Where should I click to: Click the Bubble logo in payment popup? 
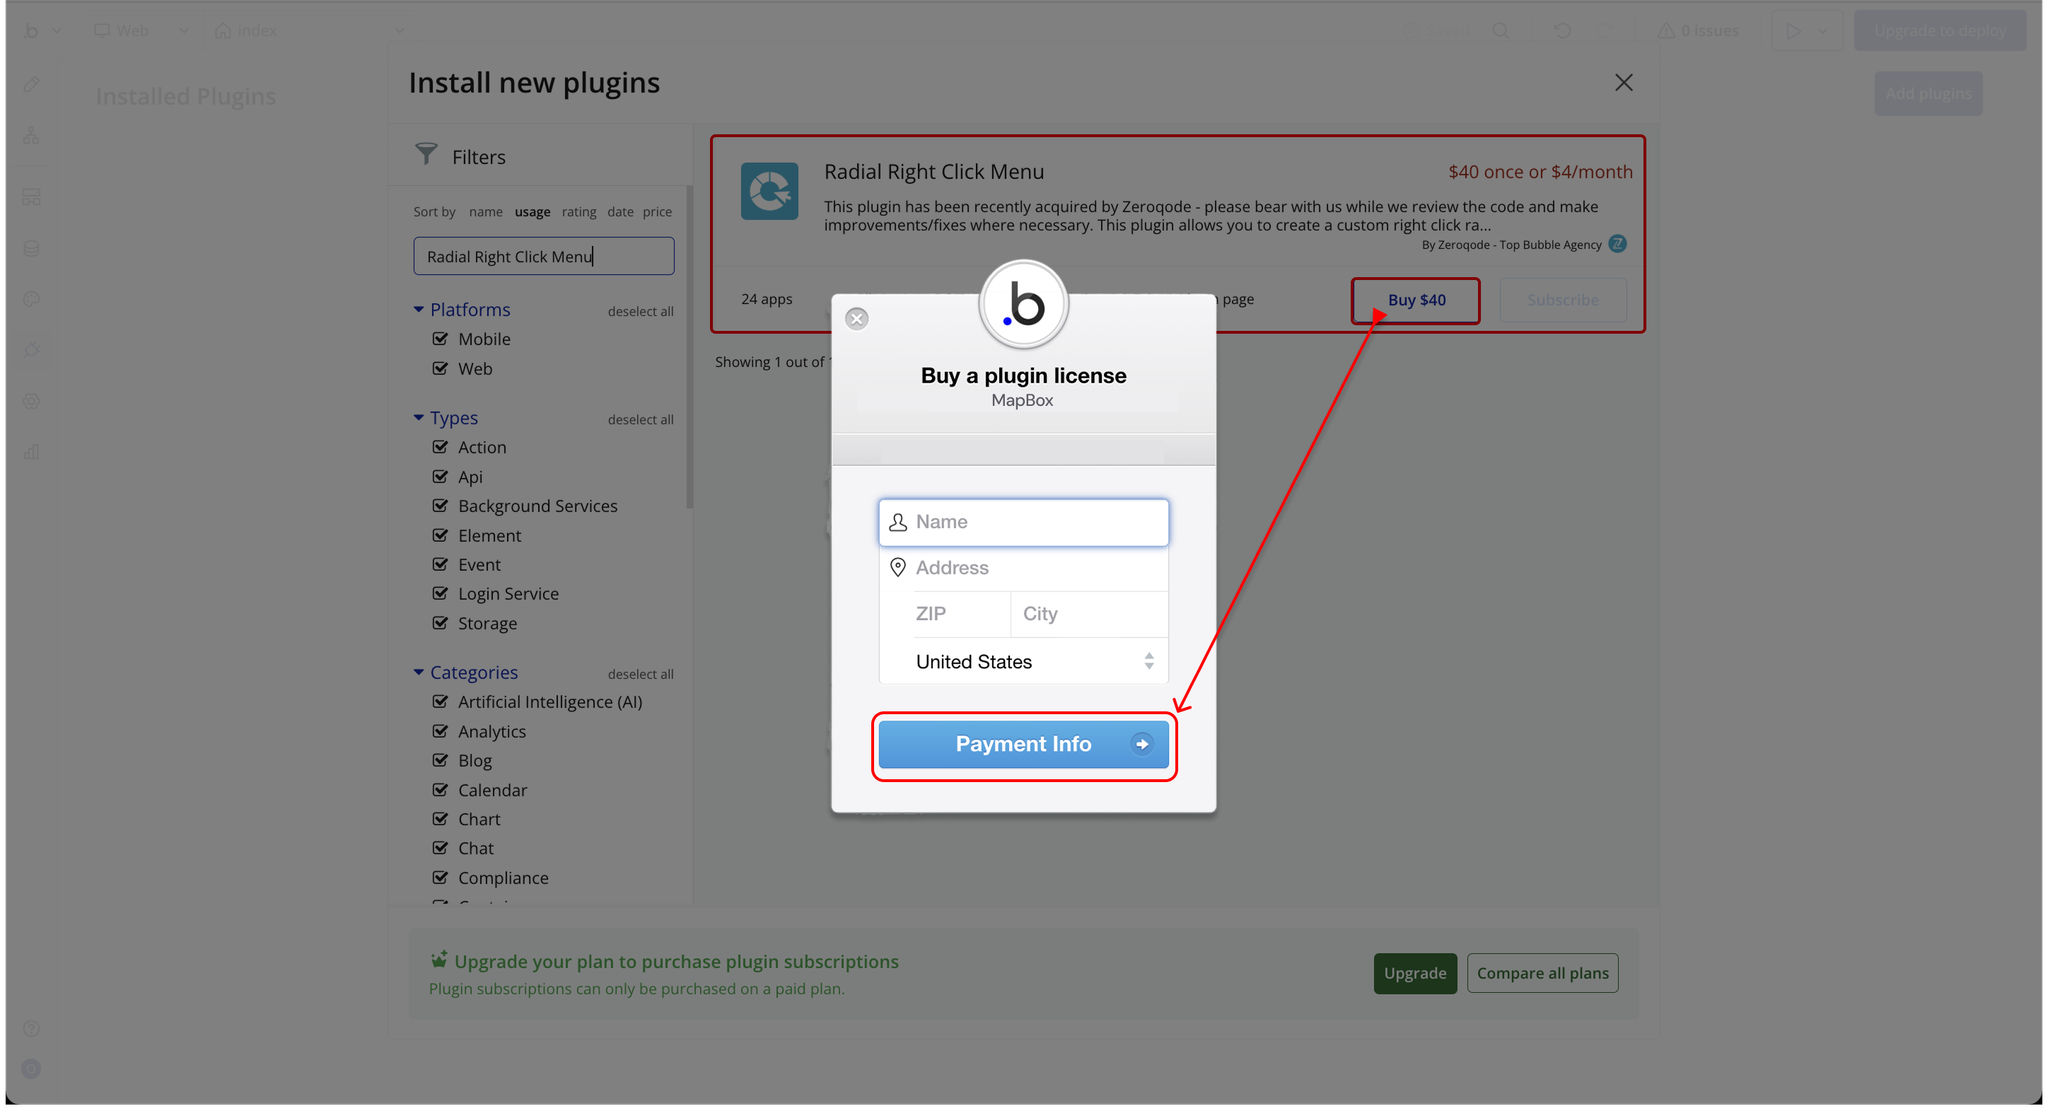[x=1023, y=305]
